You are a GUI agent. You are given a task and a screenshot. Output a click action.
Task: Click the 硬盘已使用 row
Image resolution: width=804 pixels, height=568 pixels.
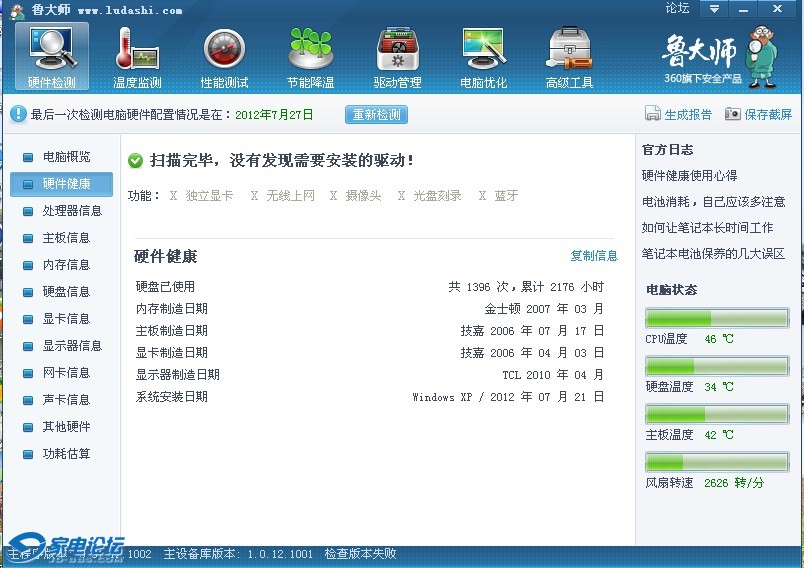click(370, 287)
